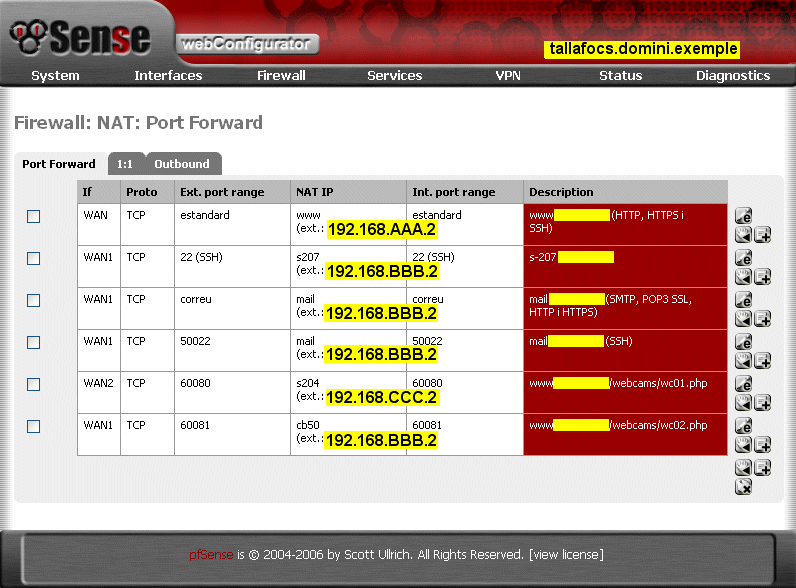The image size is (796, 588).
Task: Add new rule based on 60080 rule
Action: (762, 403)
